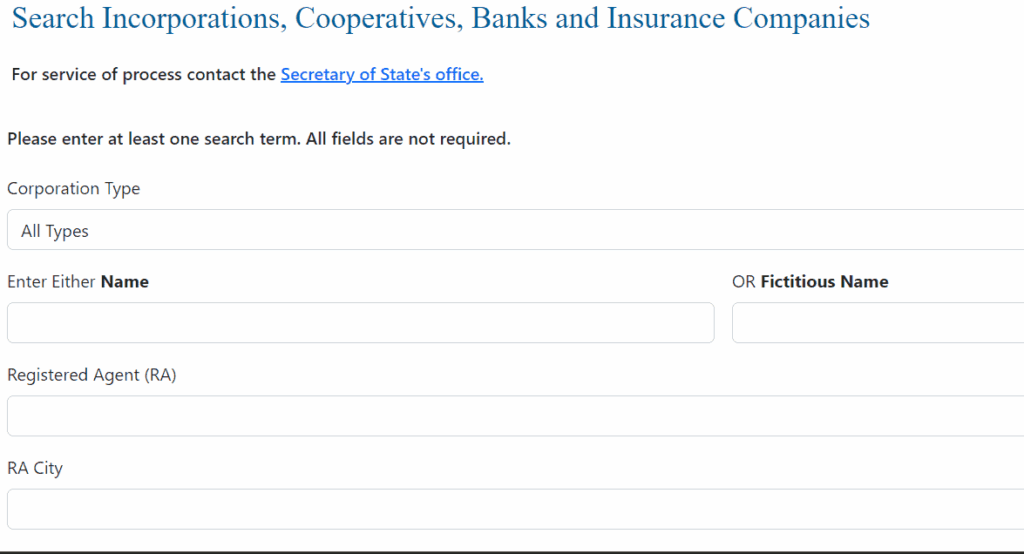Focus the Name search input field
Viewport: 1024px width, 554px height.
[360, 323]
